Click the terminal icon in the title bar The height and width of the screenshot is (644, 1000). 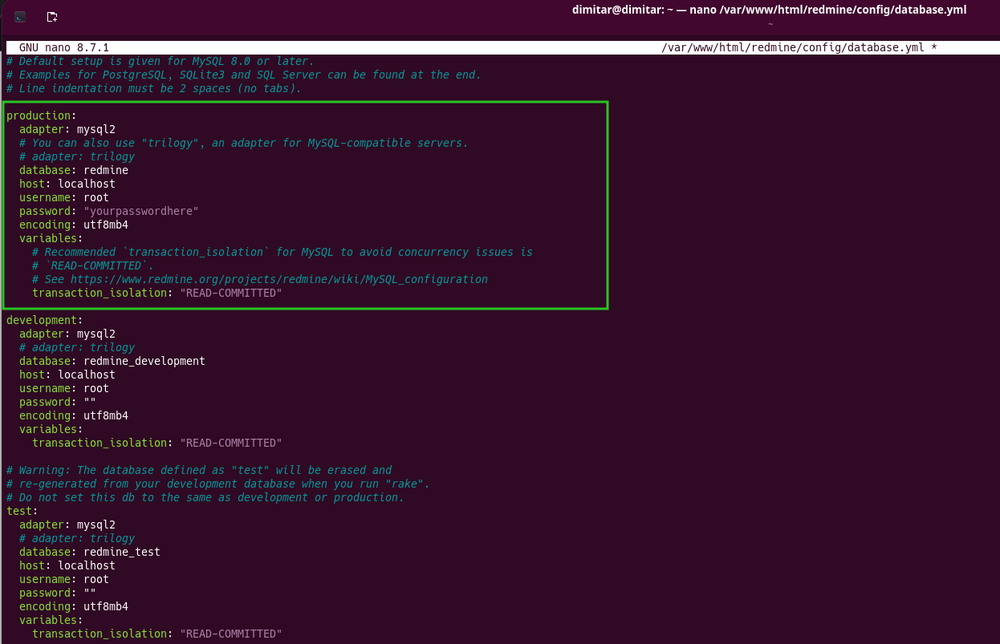20,17
